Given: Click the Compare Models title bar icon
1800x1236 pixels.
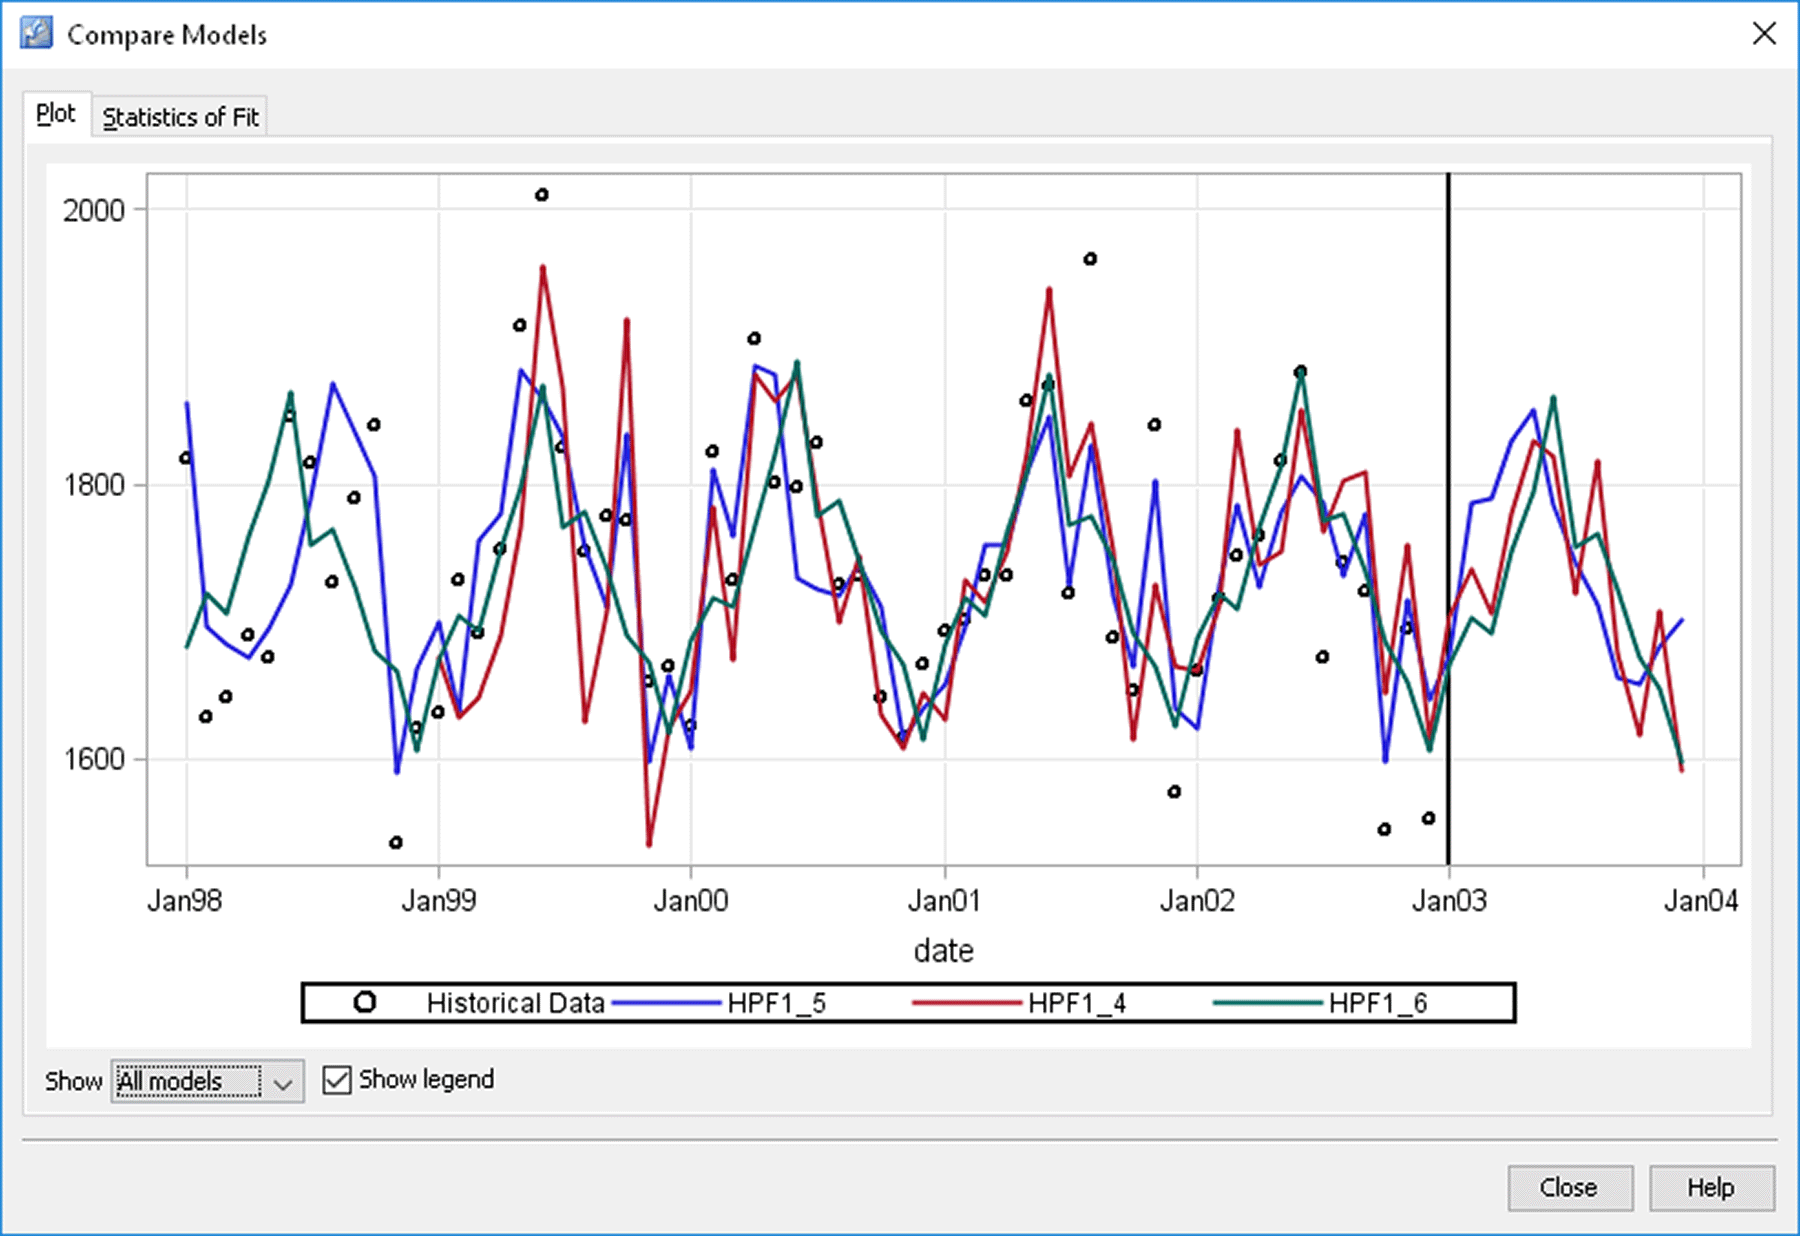Looking at the screenshot, I should [x=37, y=33].
